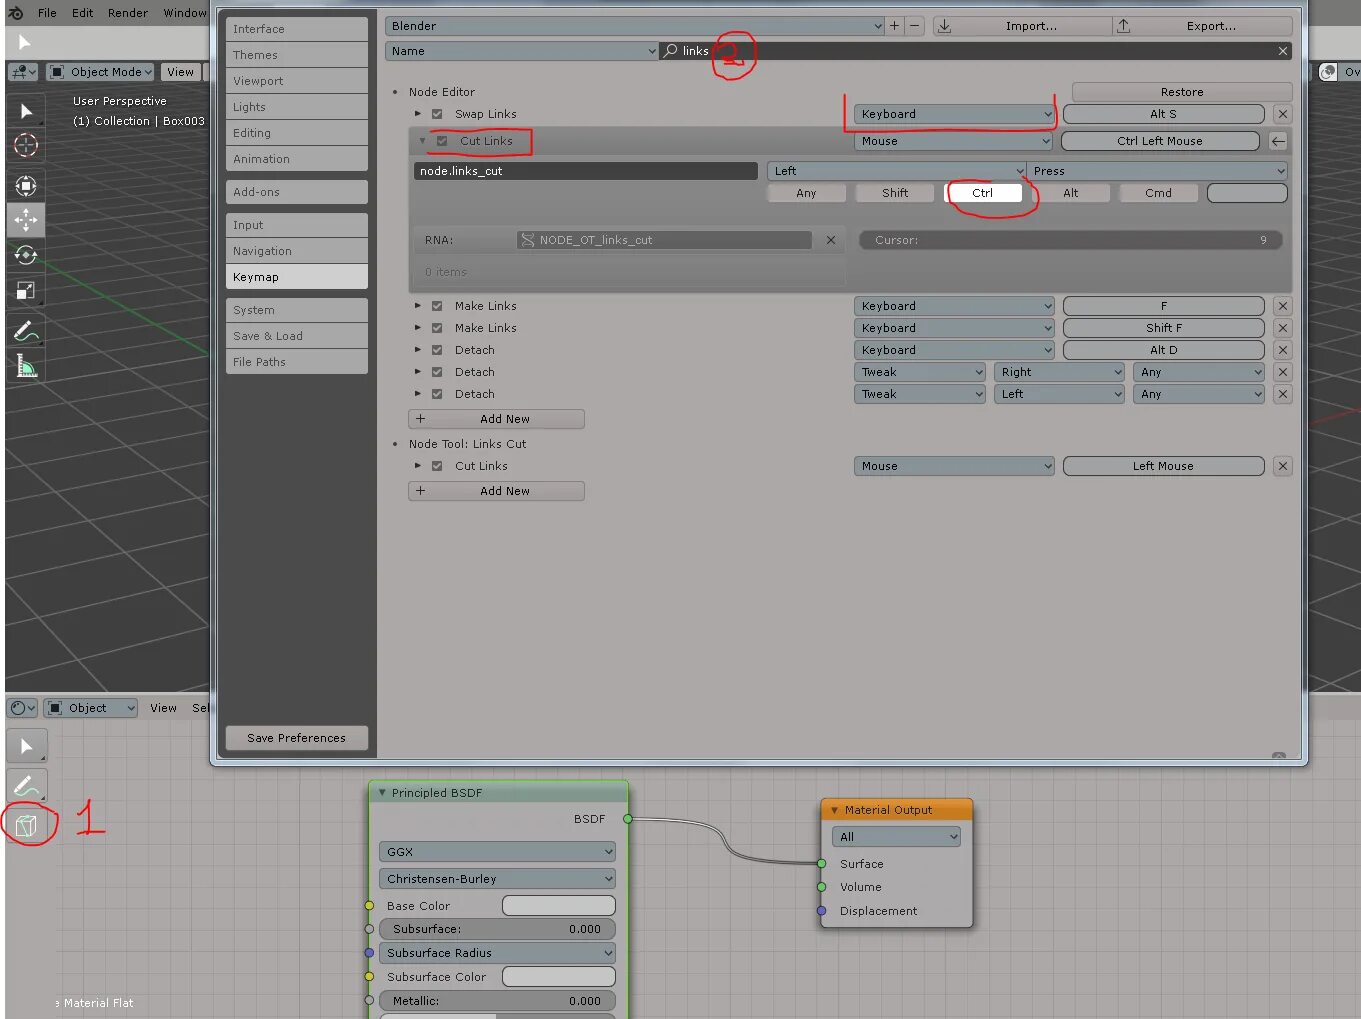1361x1019 pixels.
Task: Open Keyboard dropdown for Swap Links
Action: [954, 114]
